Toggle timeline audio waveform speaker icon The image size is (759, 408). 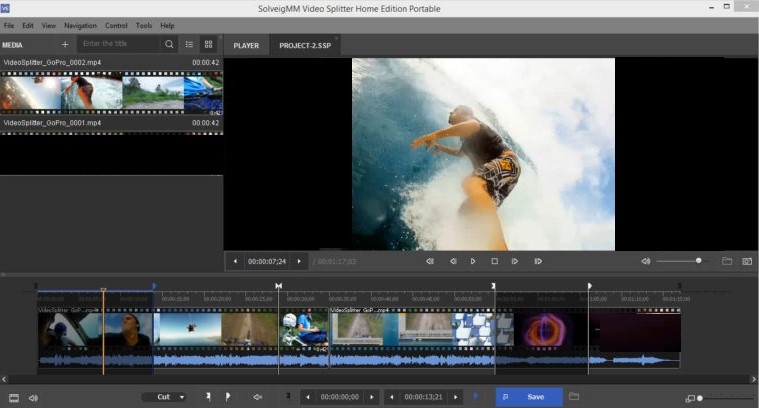tap(33, 398)
